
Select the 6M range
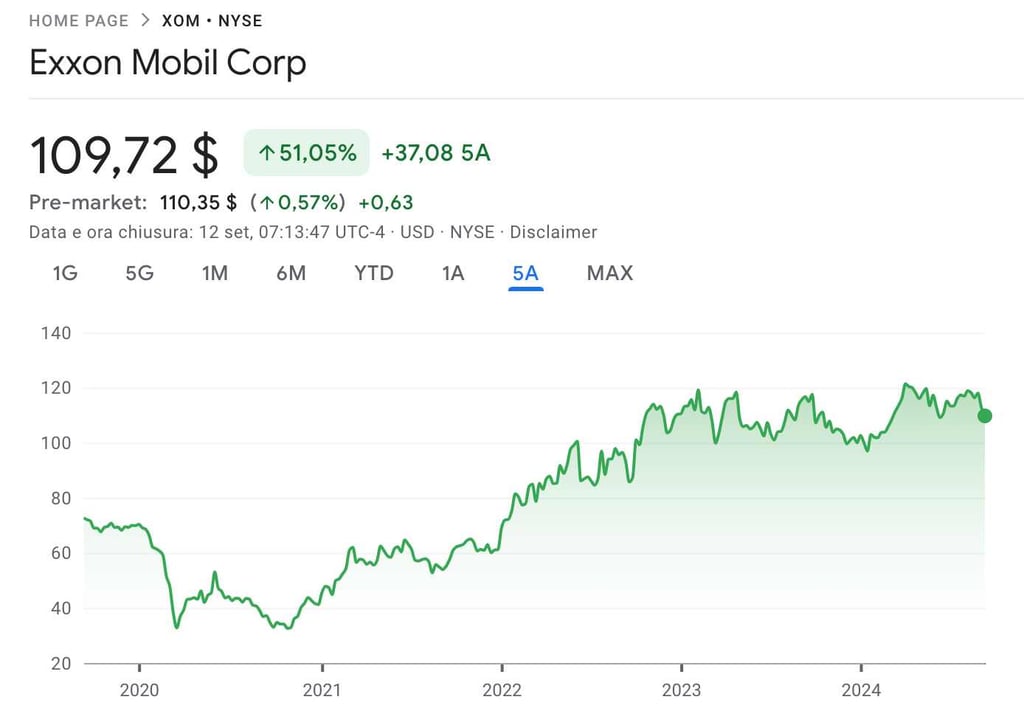[290, 273]
